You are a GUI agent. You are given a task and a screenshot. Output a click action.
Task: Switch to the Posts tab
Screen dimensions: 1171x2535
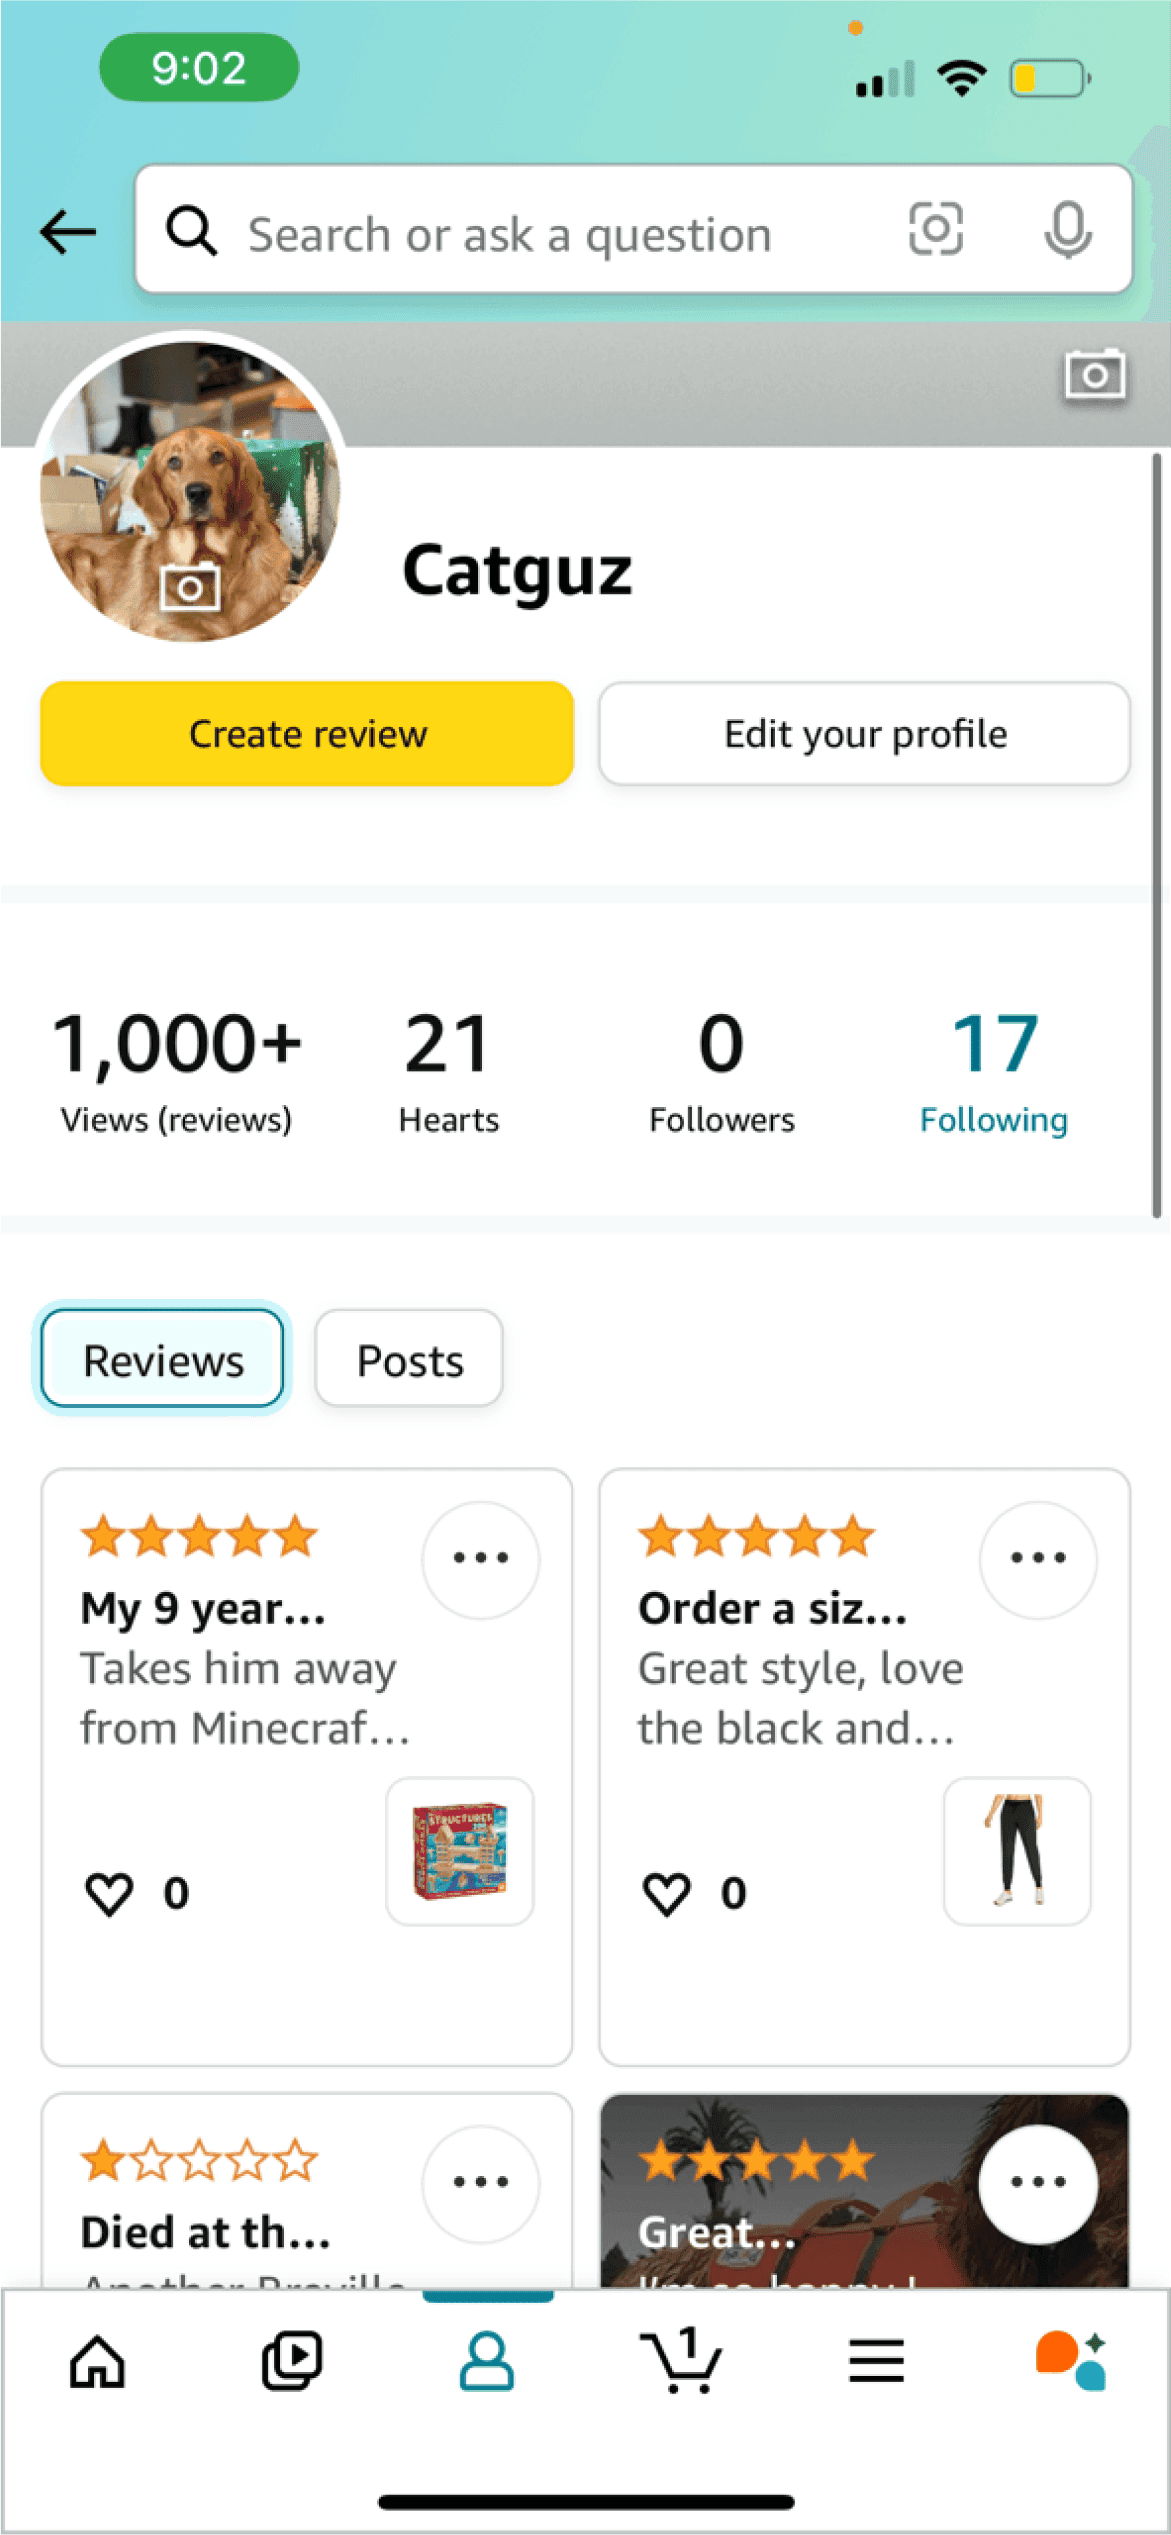coord(409,1360)
